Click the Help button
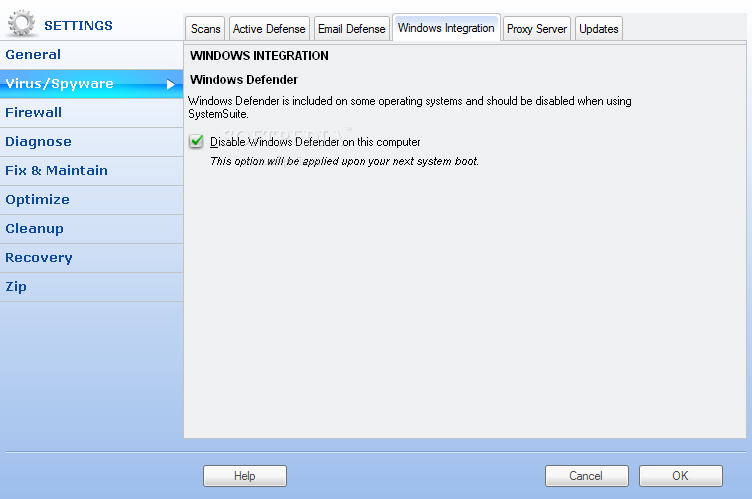The height and width of the screenshot is (499, 752). pyautogui.click(x=245, y=476)
